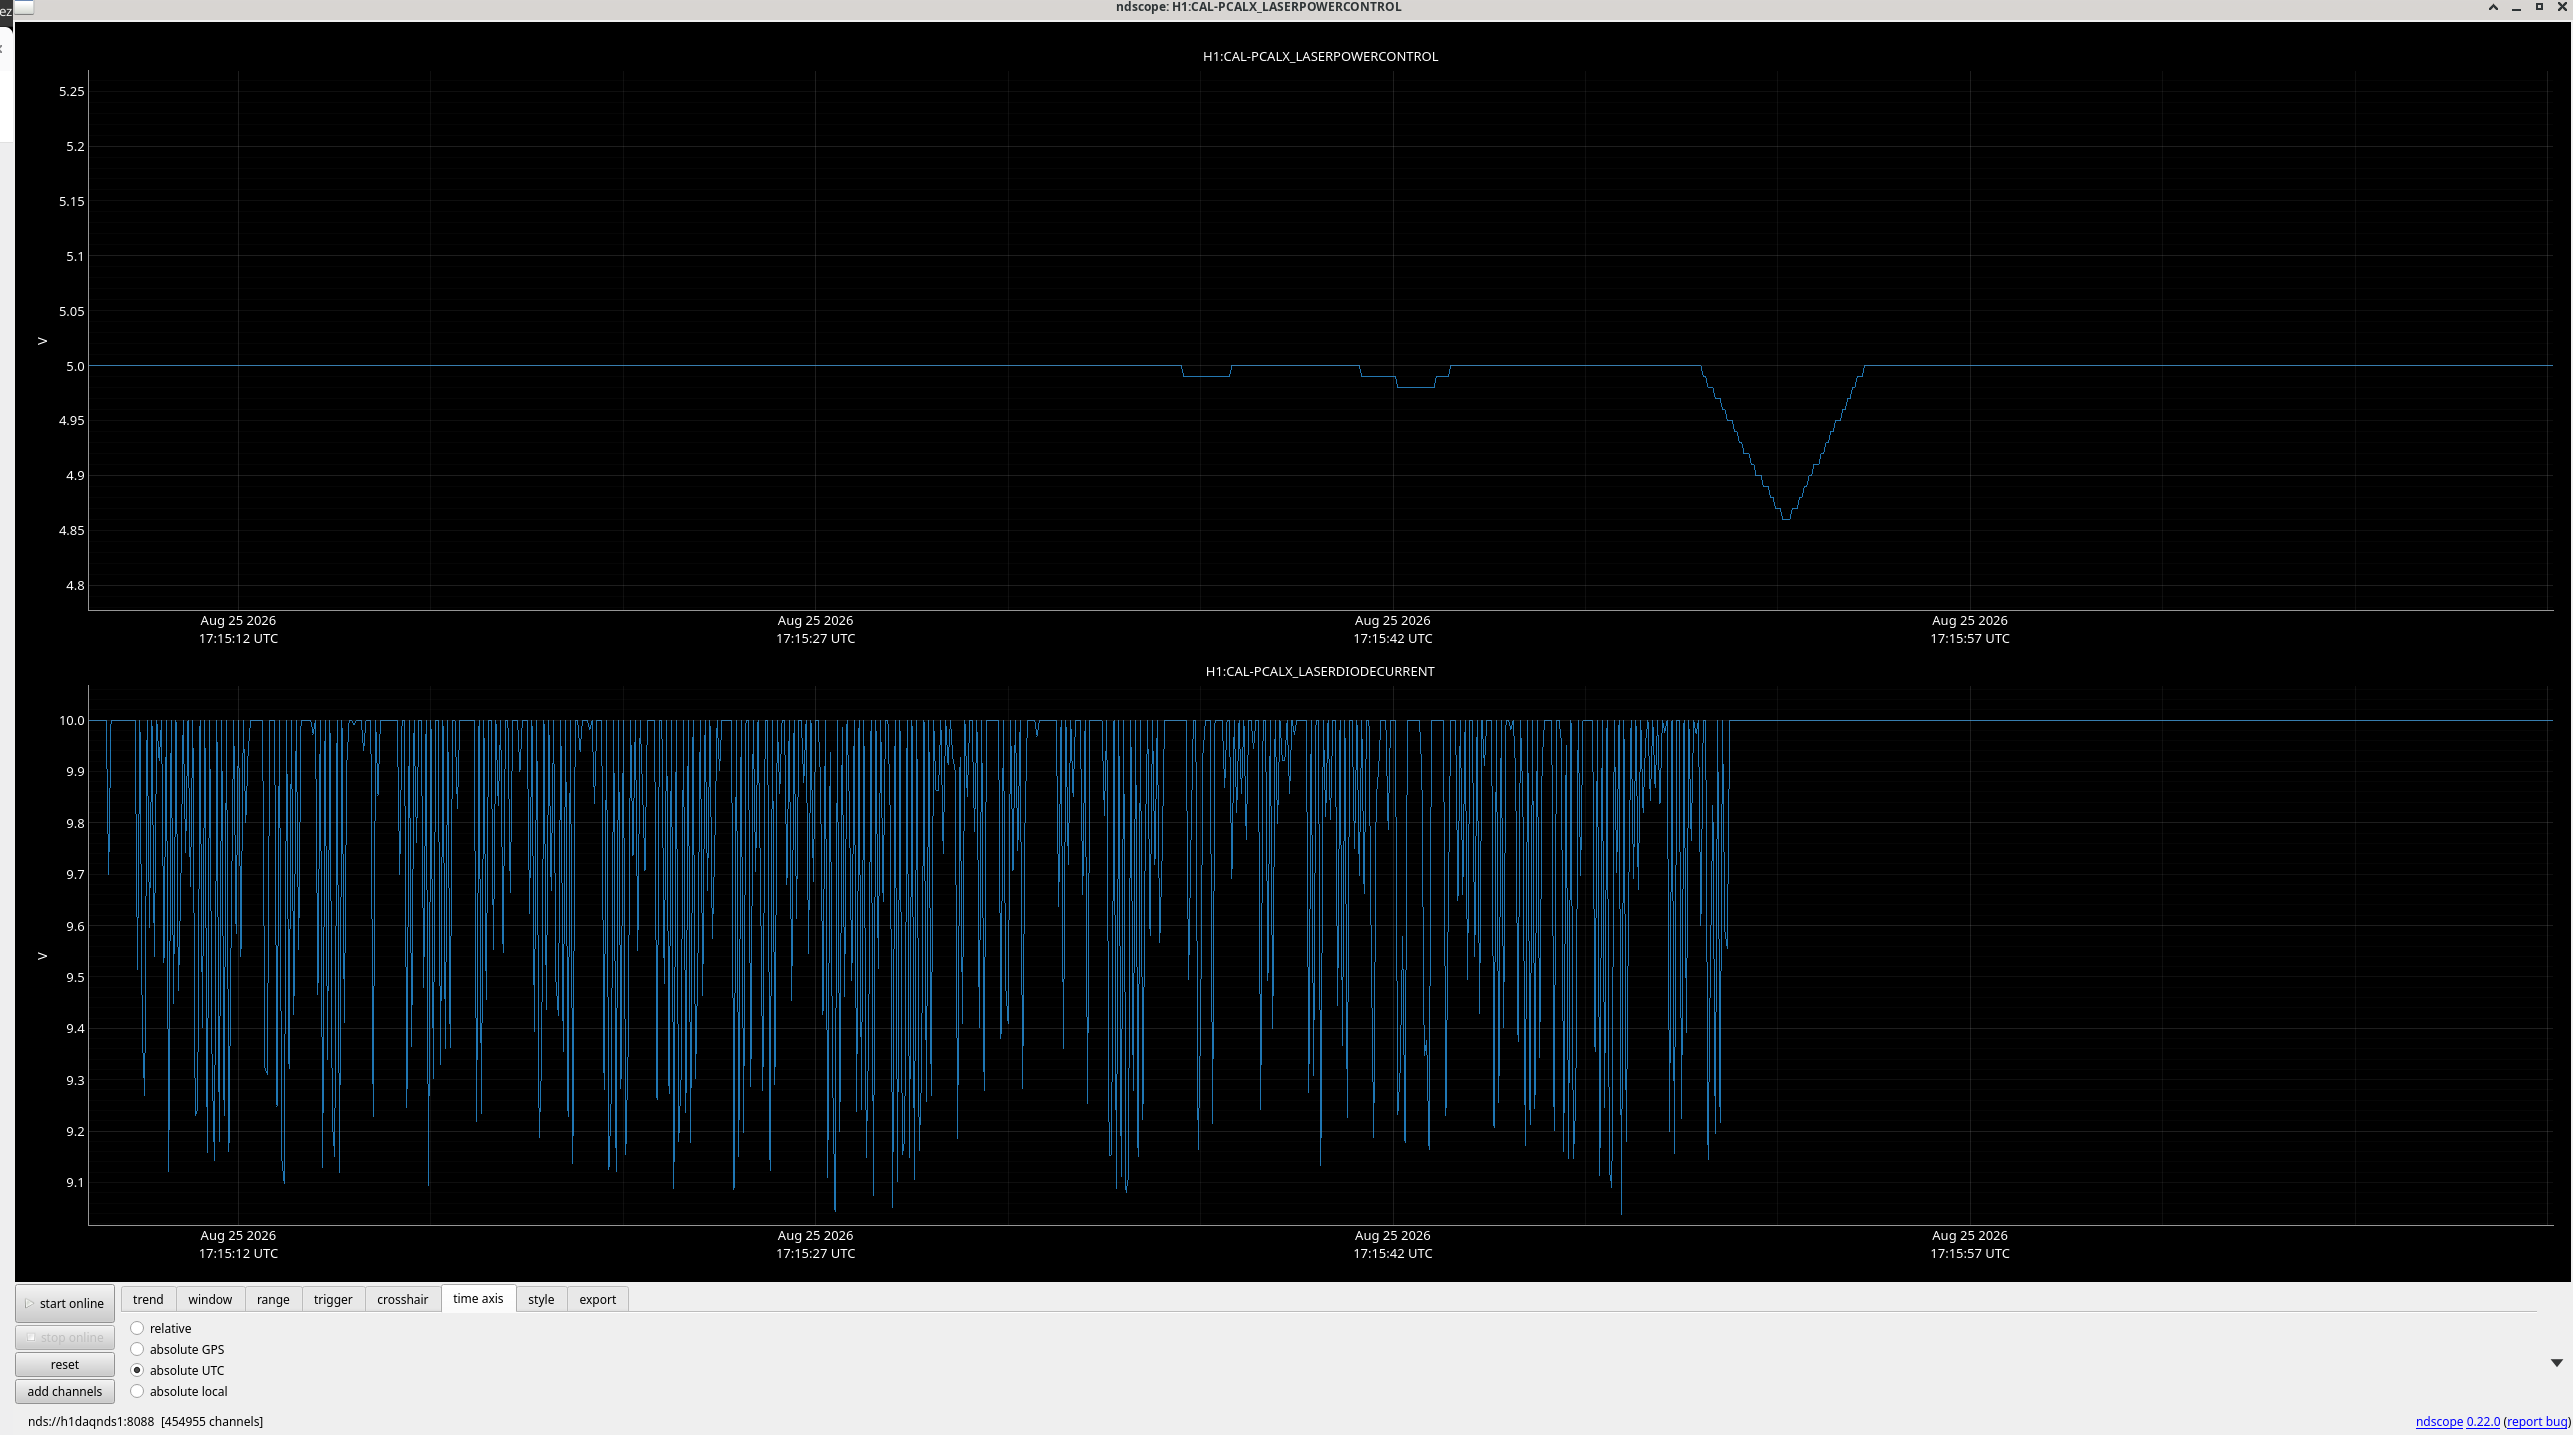Click the 5.25 y-axis tick label
2573x1435 pixels.
(72, 91)
